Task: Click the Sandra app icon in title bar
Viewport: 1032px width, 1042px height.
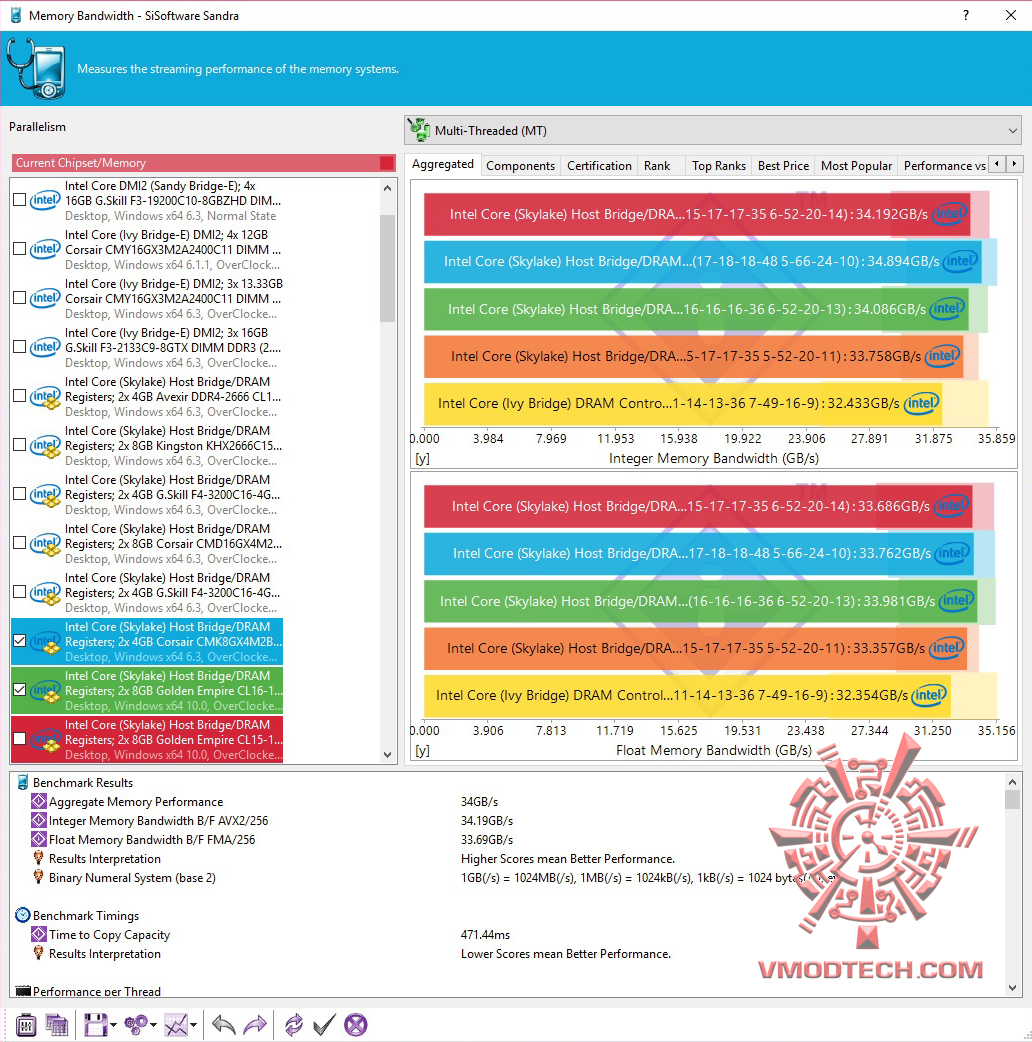Action: point(15,15)
